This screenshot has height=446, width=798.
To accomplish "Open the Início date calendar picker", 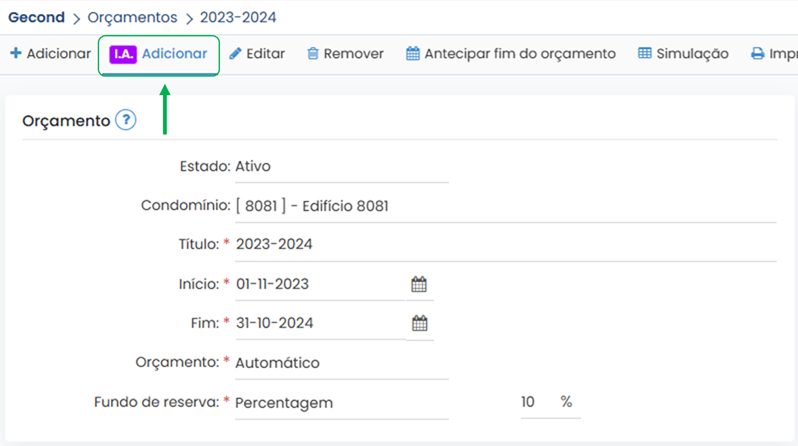I will 419,284.
